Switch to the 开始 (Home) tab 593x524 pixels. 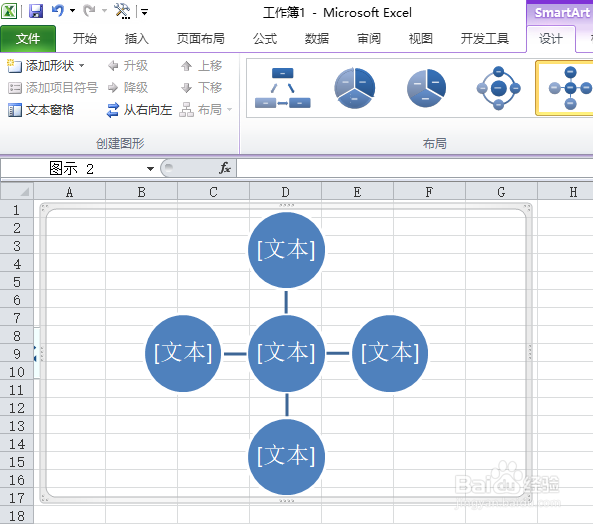click(x=85, y=39)
